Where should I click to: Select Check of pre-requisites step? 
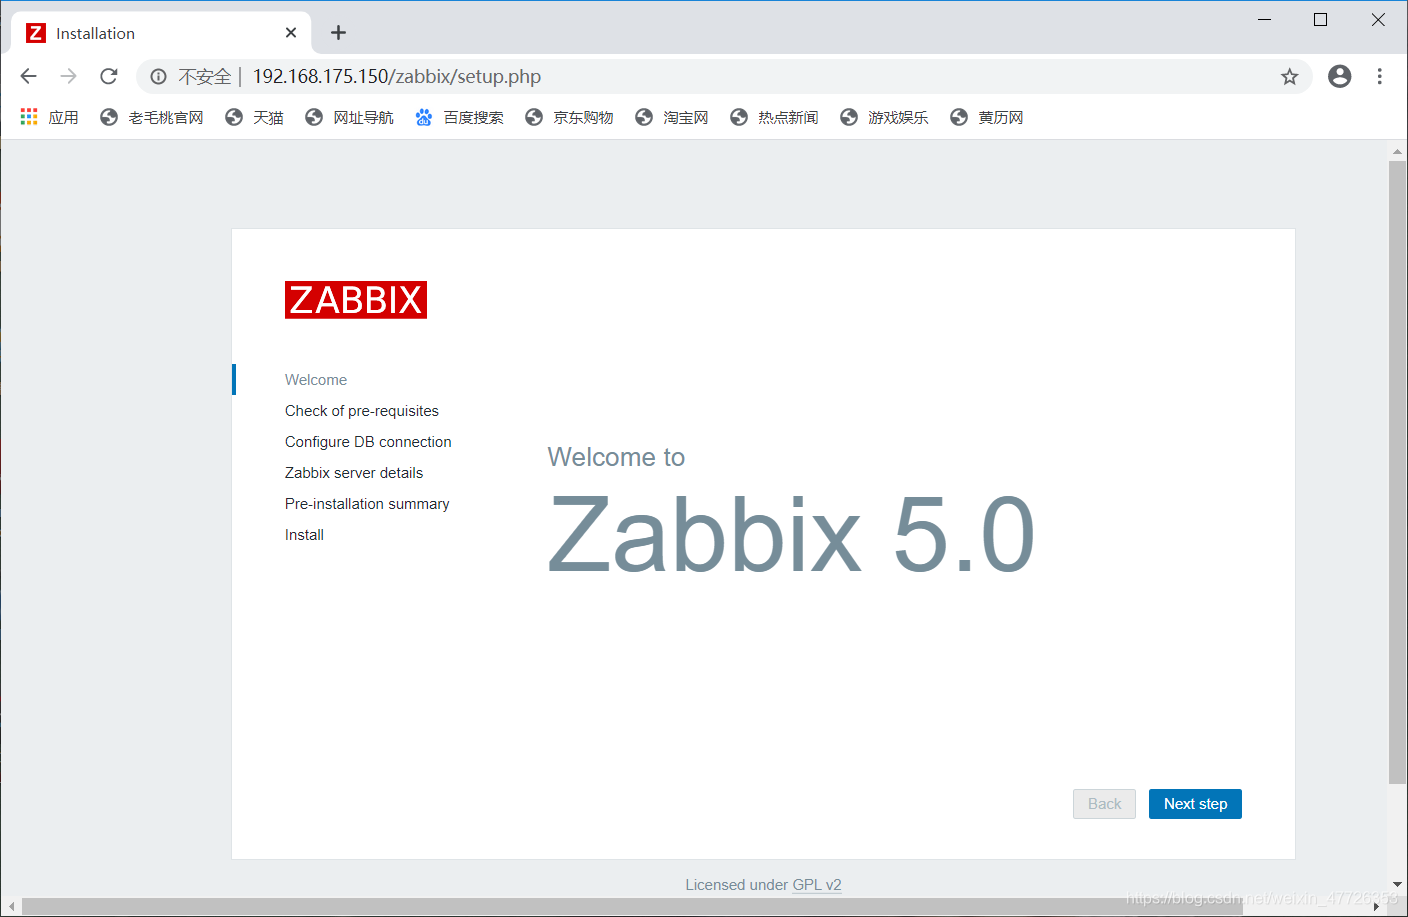tap(362, 411)
